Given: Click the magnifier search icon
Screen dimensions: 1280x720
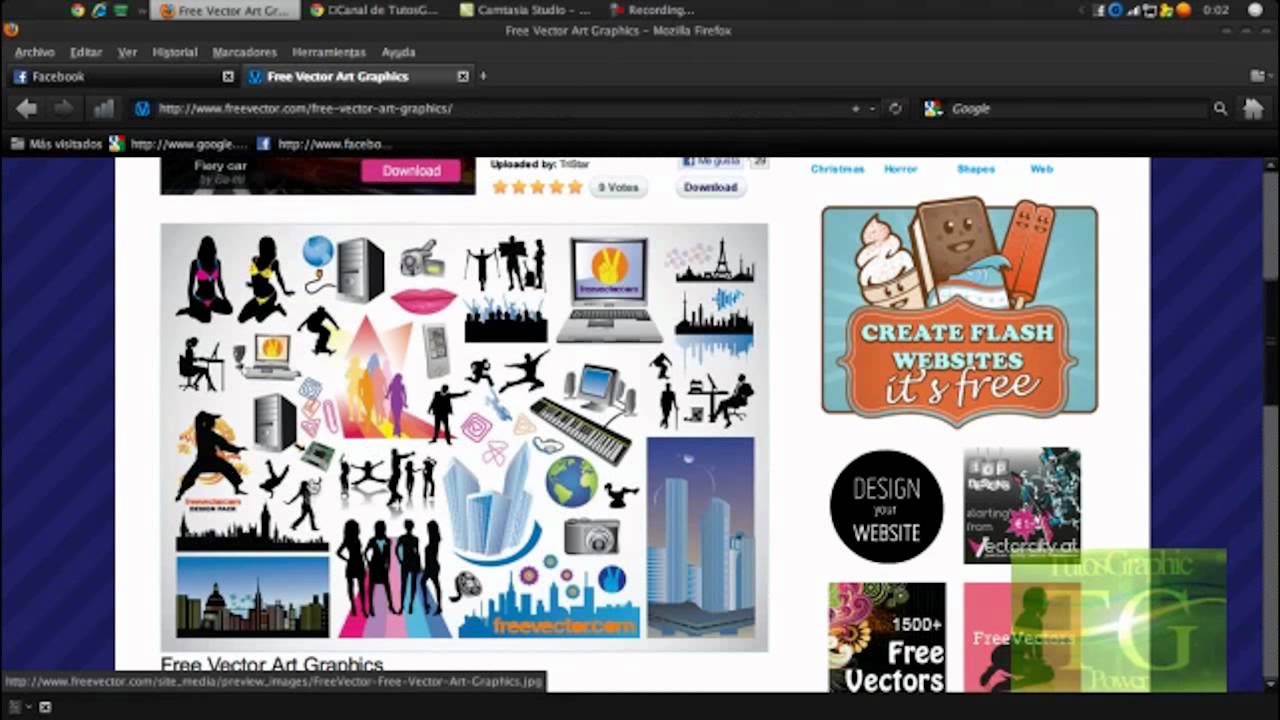Looking at the screenshot, I should coord(1220,109).
